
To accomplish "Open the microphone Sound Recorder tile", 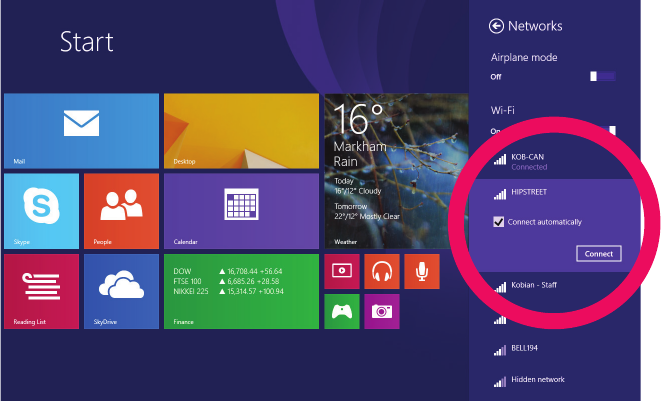I will pos(422,271).
